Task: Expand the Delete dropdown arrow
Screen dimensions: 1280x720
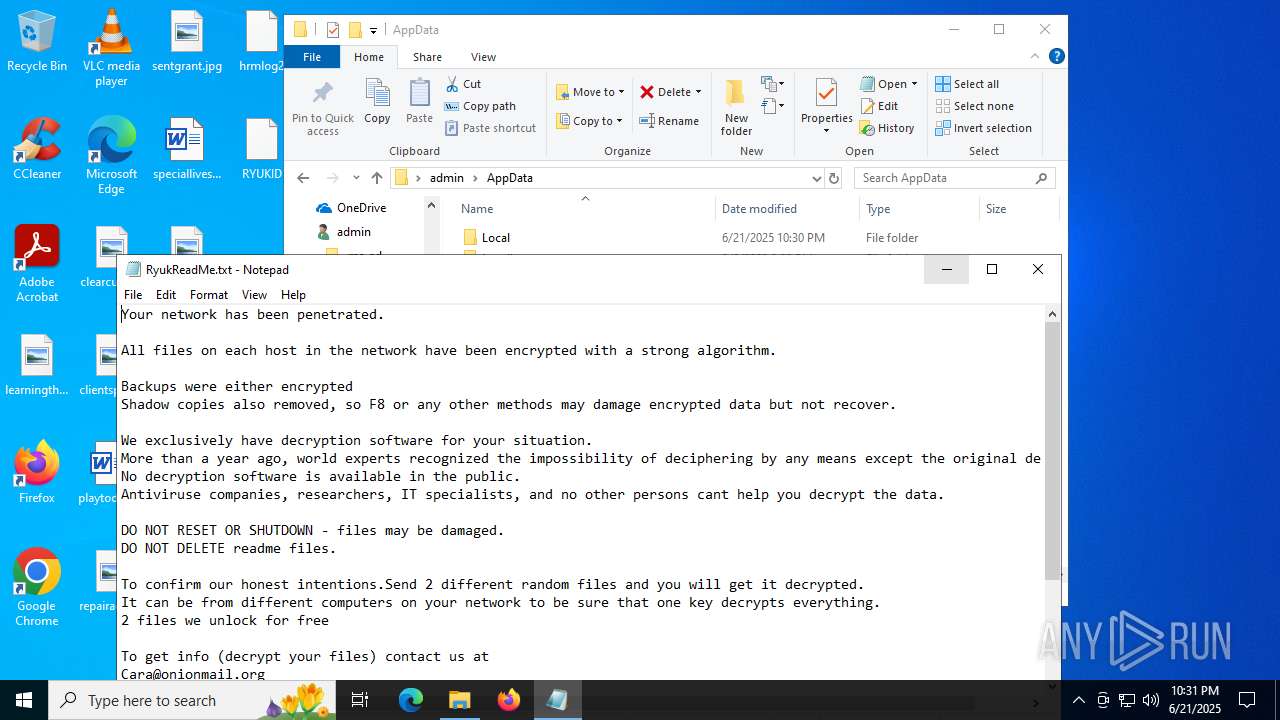Action: coord(698,92)
